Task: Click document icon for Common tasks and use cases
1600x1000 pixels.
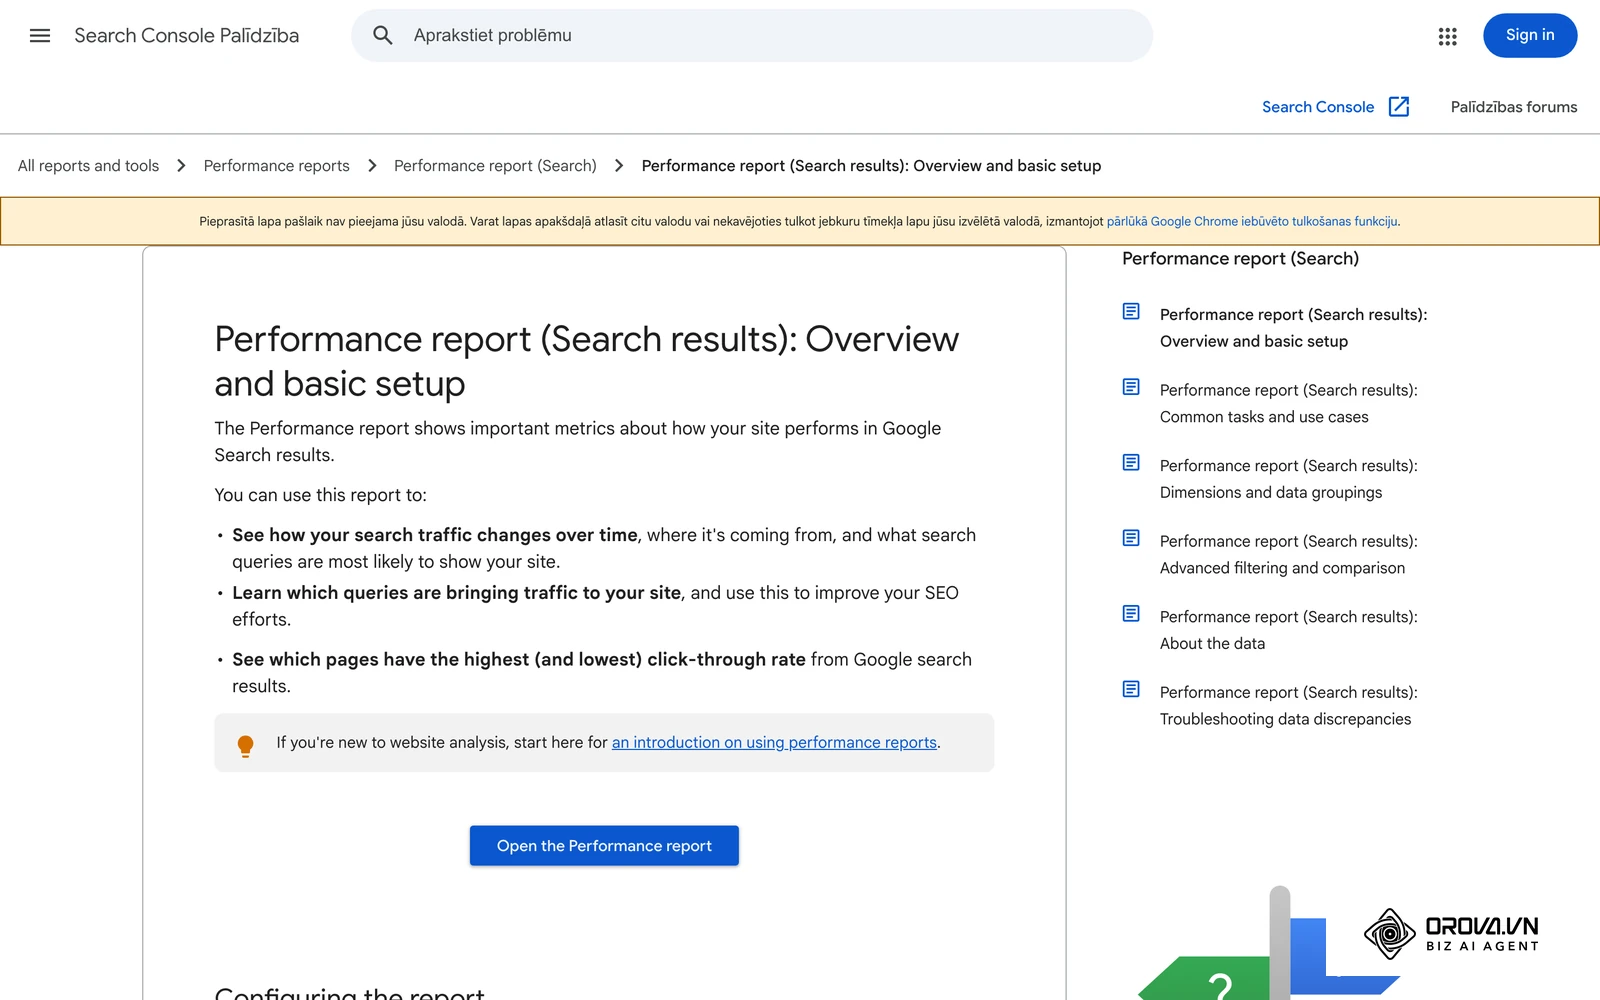Action: [1131, 387]
